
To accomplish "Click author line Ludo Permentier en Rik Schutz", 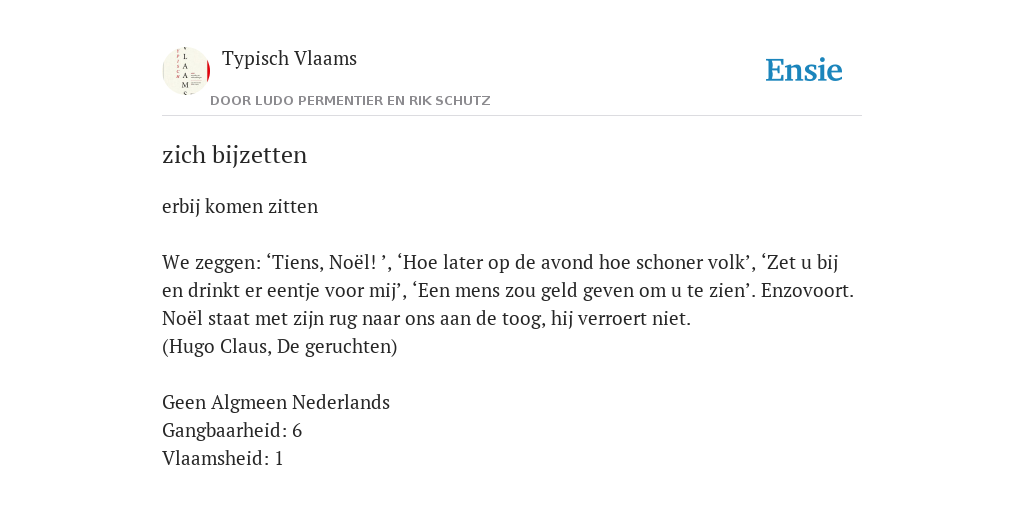I will click(x=350, y=101).
